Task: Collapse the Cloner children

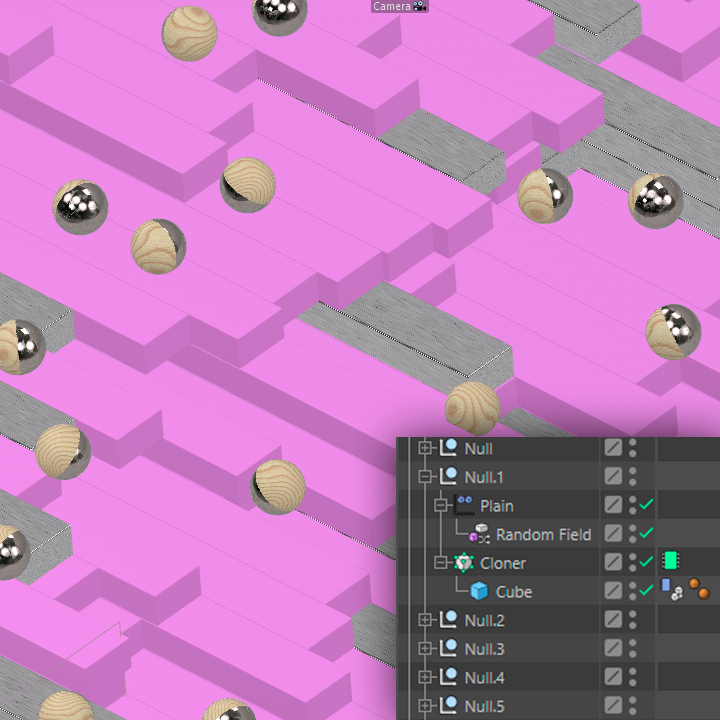Action: click(441, 562)
